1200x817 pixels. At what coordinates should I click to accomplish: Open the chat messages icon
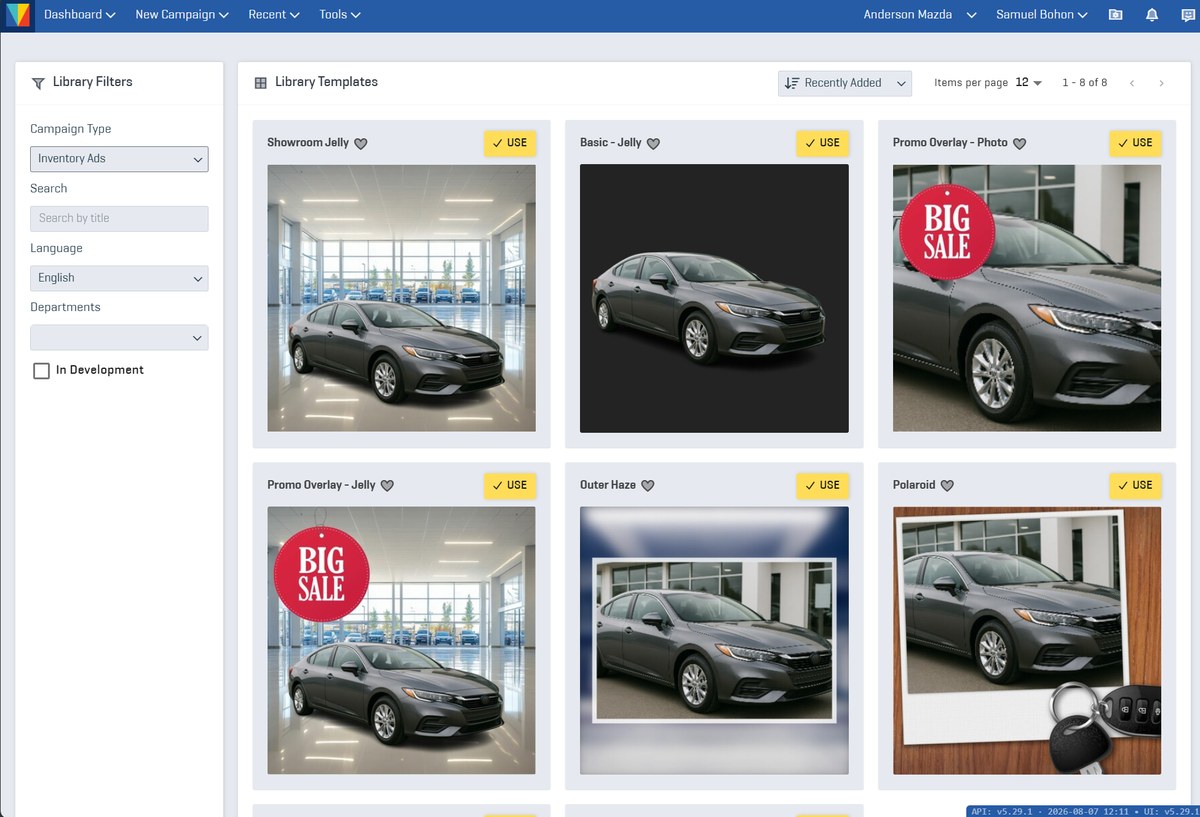(x=1187, y=15)
